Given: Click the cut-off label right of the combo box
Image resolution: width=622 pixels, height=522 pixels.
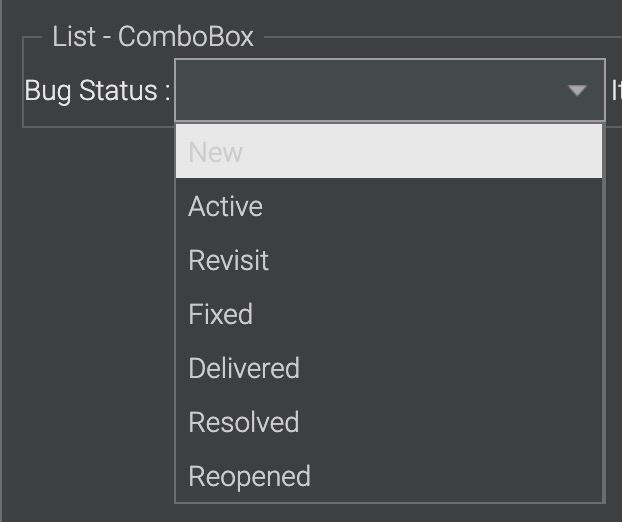Looking at the screenshot, I should [x=616, y=91].
